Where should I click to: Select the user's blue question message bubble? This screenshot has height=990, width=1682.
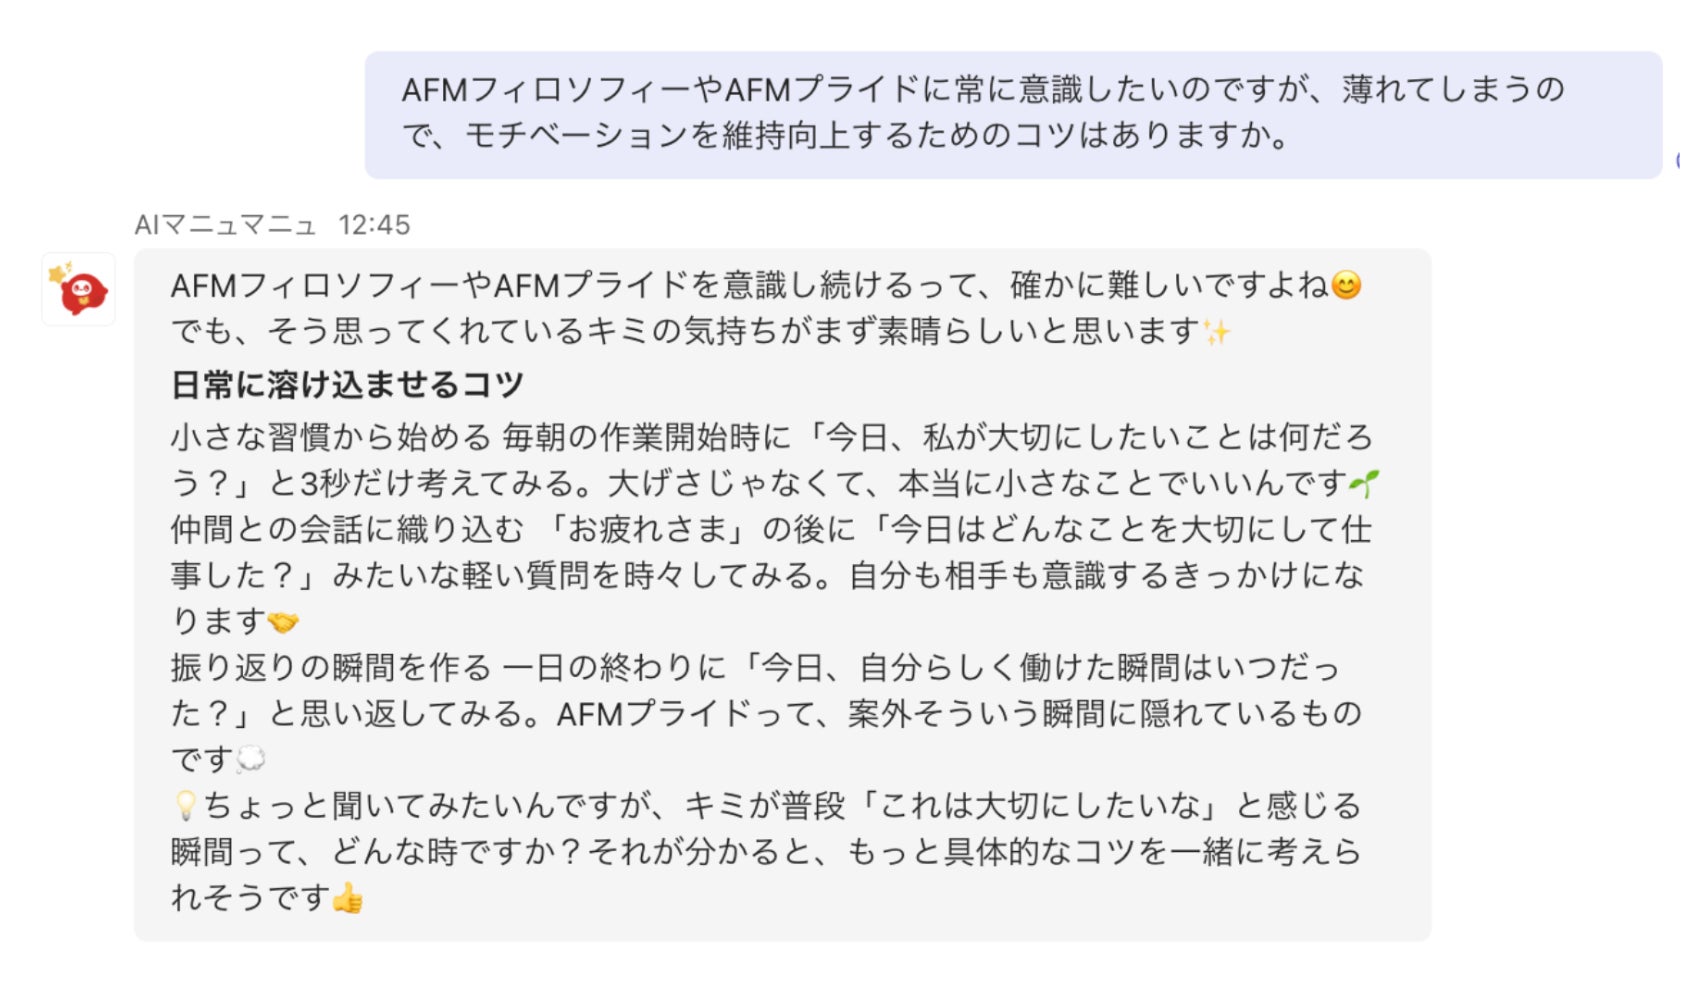pyautogui.click(x=1013, y=115)
